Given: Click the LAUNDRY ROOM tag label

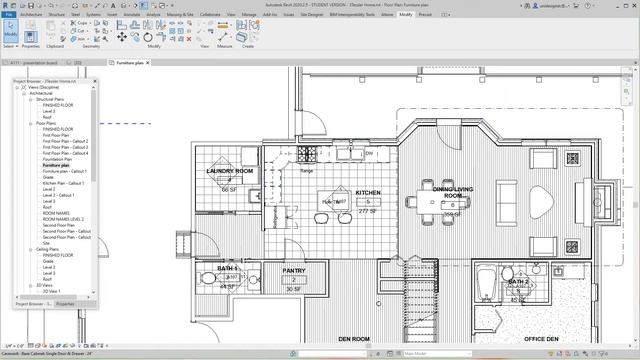Looking at the screenshot, I should [x=230, y=171].
